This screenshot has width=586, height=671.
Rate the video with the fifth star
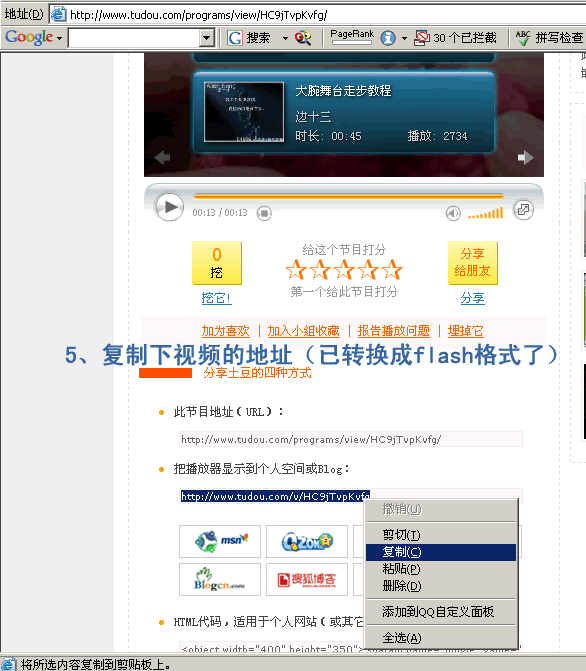click(392, 270)
